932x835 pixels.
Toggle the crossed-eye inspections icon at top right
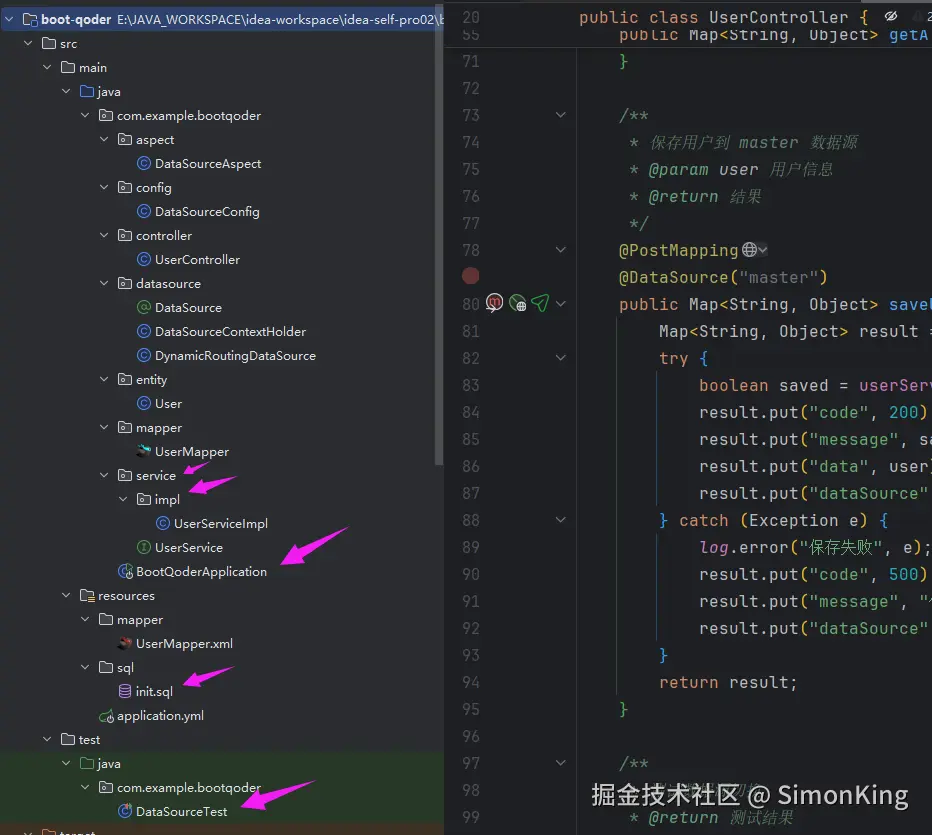[x=890, y=16]
